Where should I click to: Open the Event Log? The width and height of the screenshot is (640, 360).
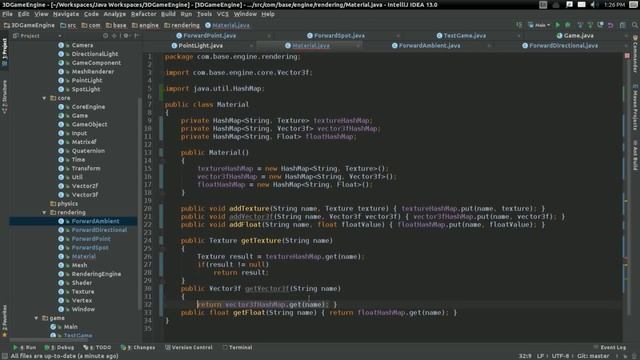(x=610, y=348)
